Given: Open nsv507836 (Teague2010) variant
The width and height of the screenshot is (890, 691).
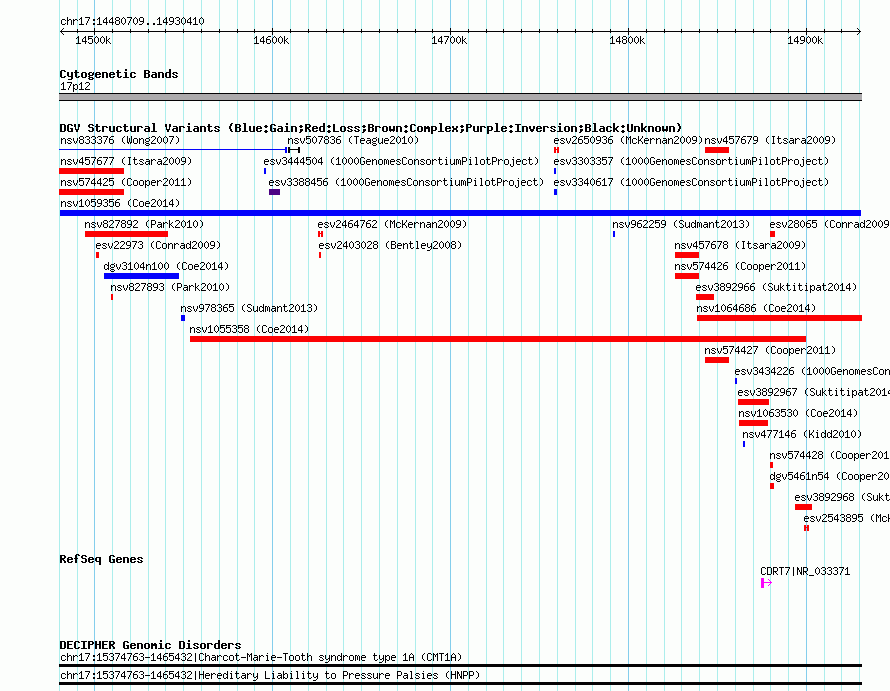Looking at the screenshot, I should click(353, 140).
